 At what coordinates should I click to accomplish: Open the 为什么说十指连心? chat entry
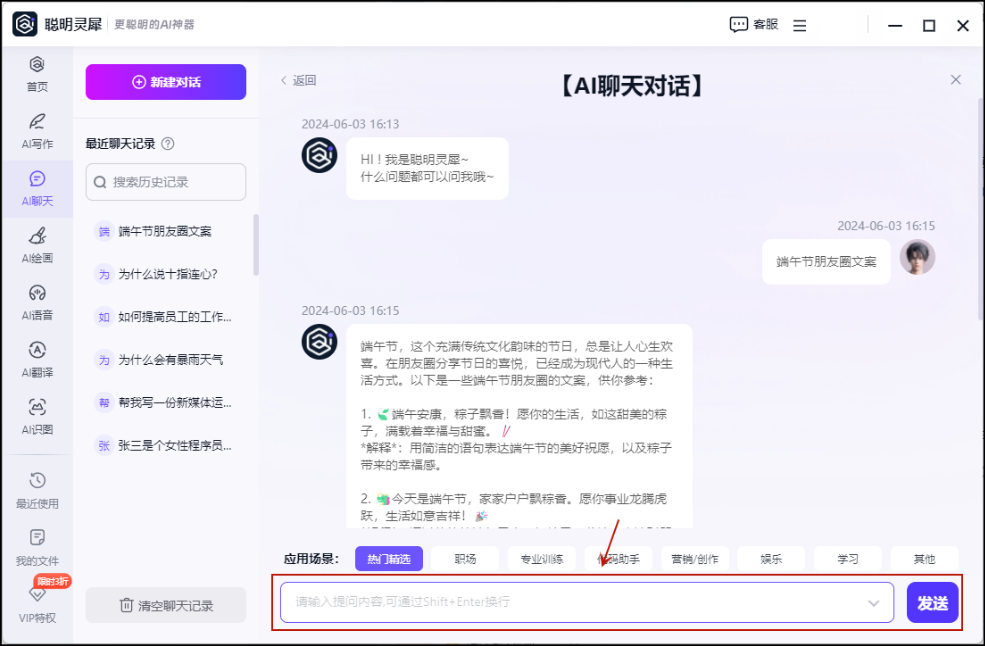pos(166,274)
